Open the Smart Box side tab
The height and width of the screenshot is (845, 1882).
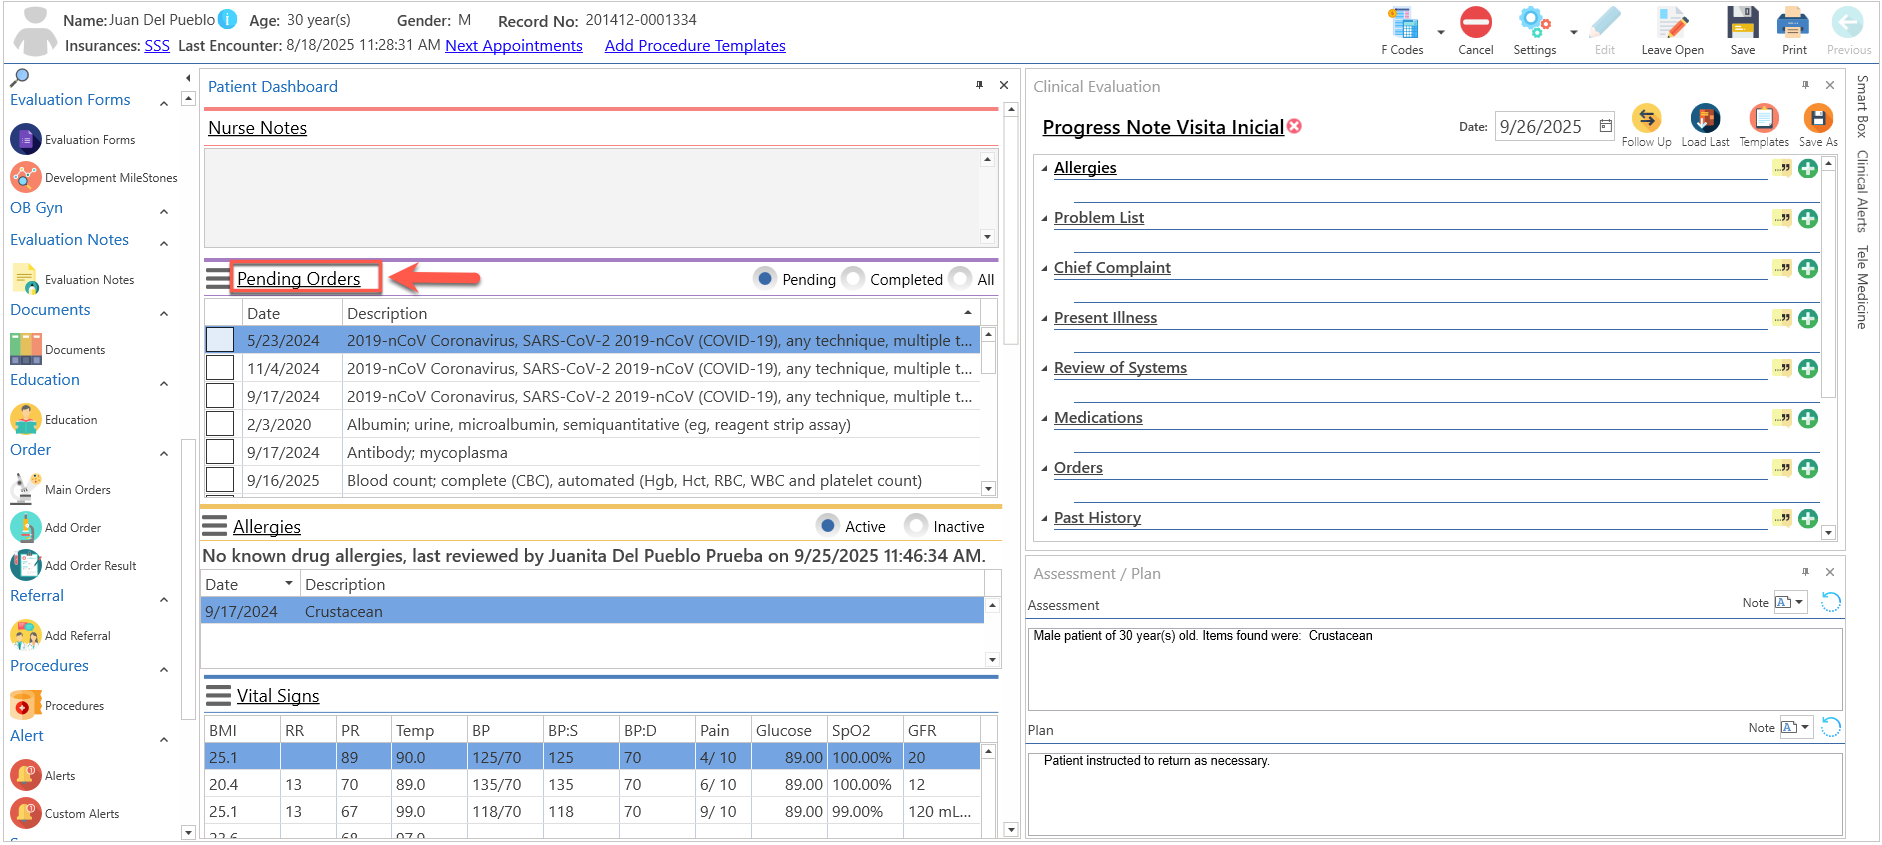(1863, 106)
